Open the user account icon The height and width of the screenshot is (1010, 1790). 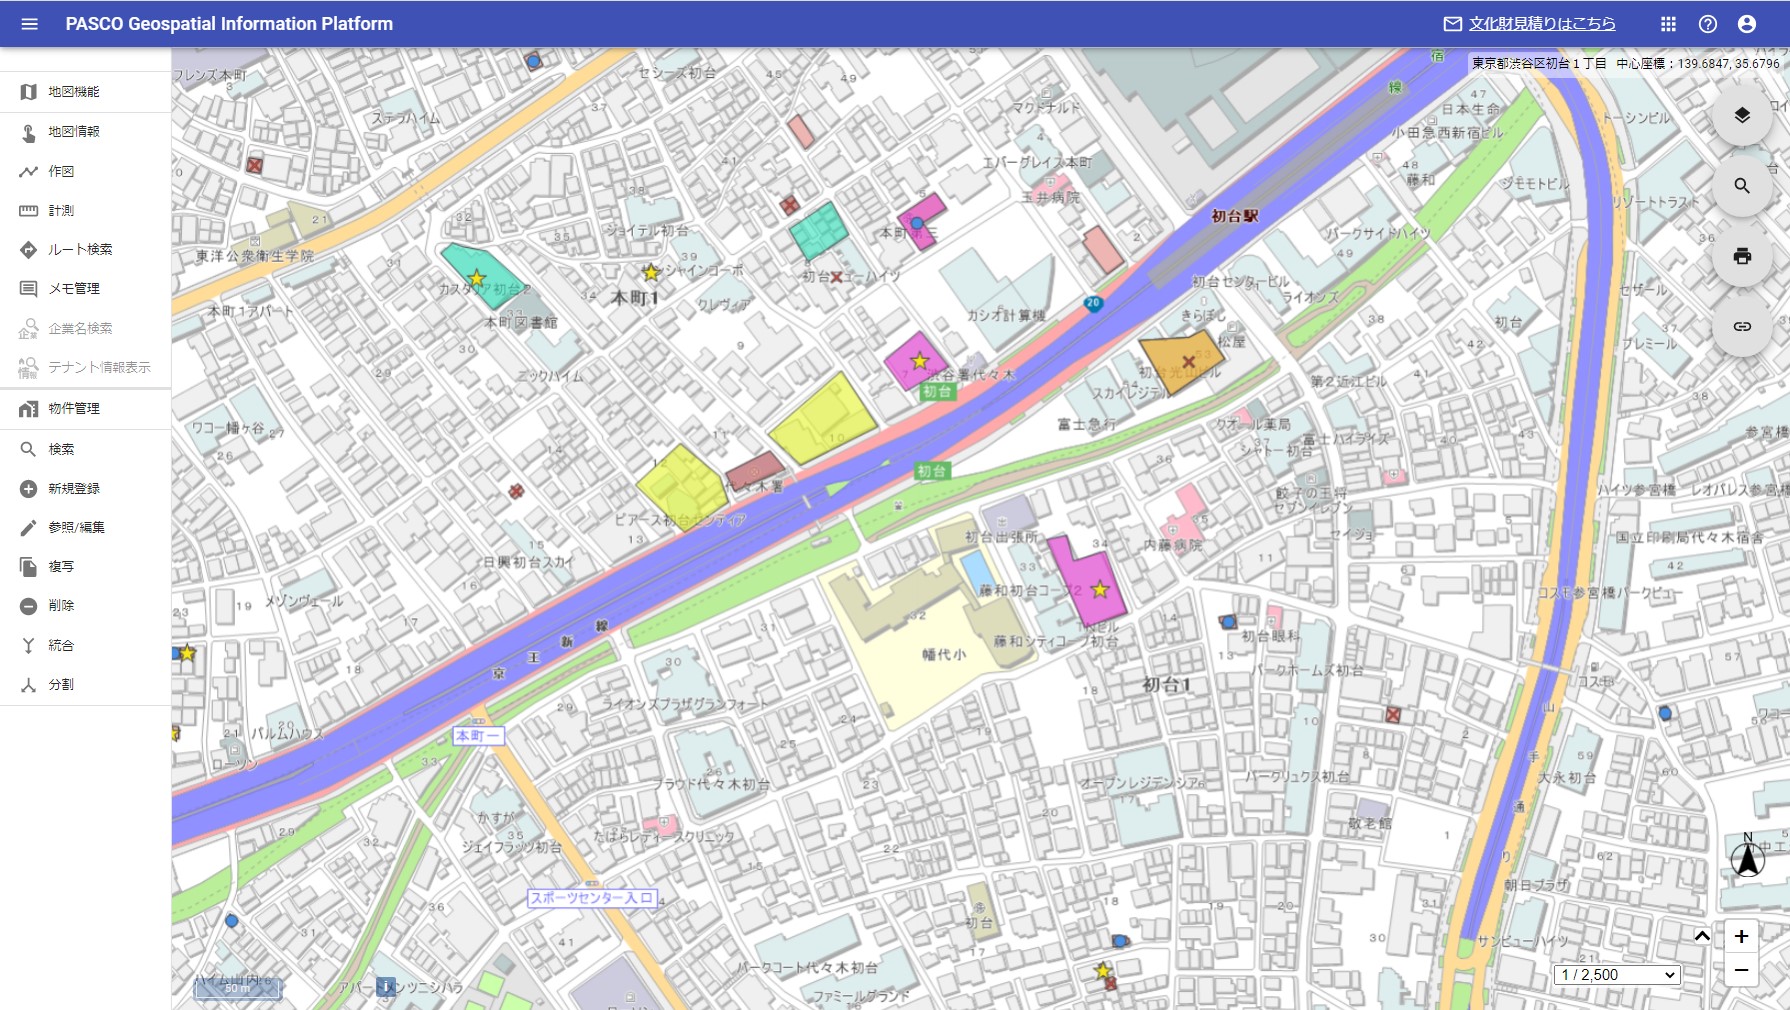pyautogui.click(x=1747, y=24)
